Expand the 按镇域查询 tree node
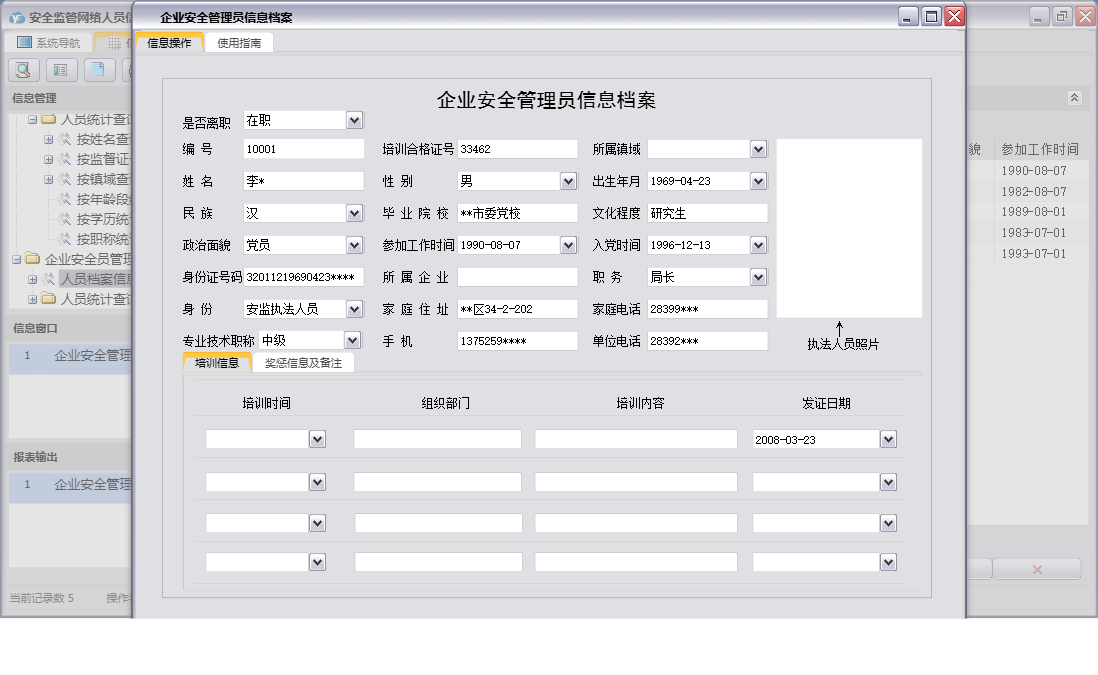Image resolution: width=1098 pixels, height=675 pixels. (x=47, y=180)
